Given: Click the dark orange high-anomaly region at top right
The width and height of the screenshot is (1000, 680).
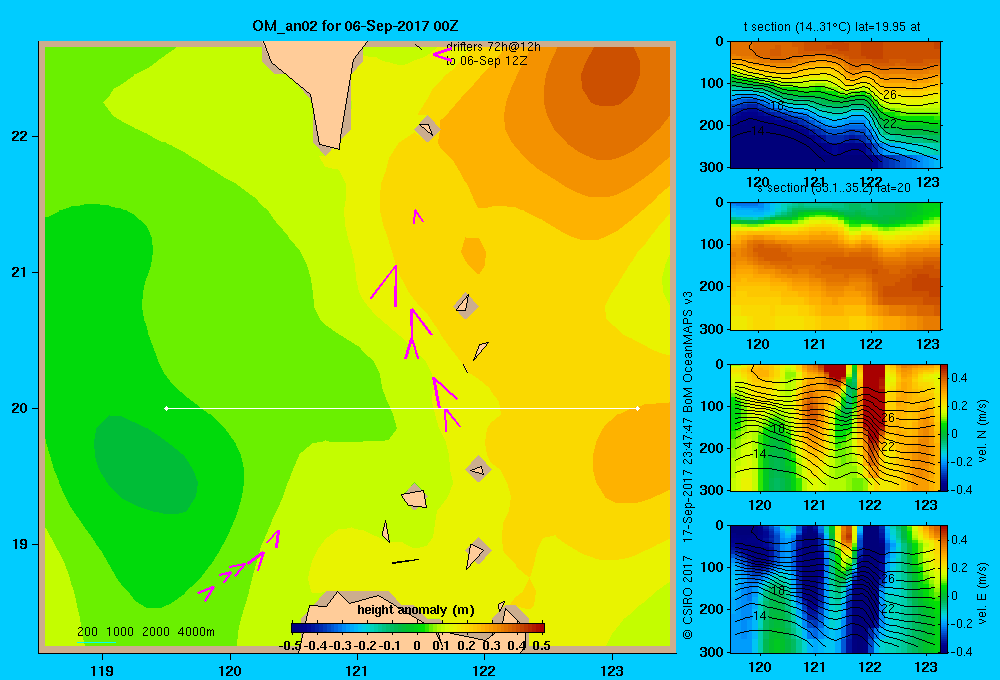Looking at the screenshot, I should (x=611, y=75).
